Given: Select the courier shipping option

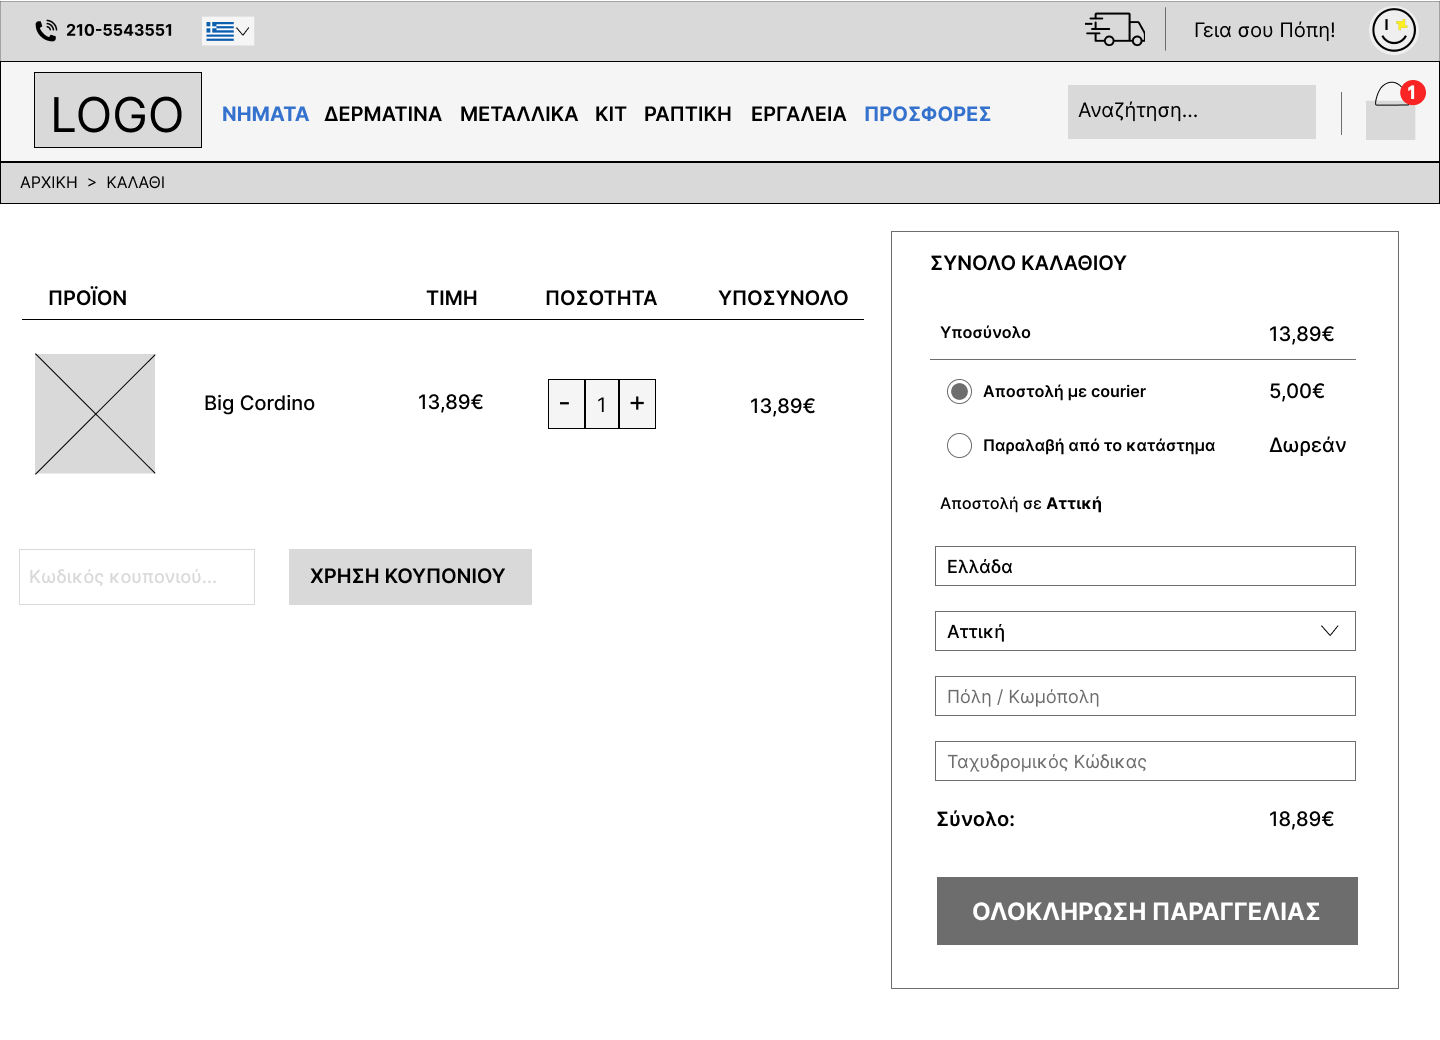Looking at the screenshot, I should tap(959, 391).
